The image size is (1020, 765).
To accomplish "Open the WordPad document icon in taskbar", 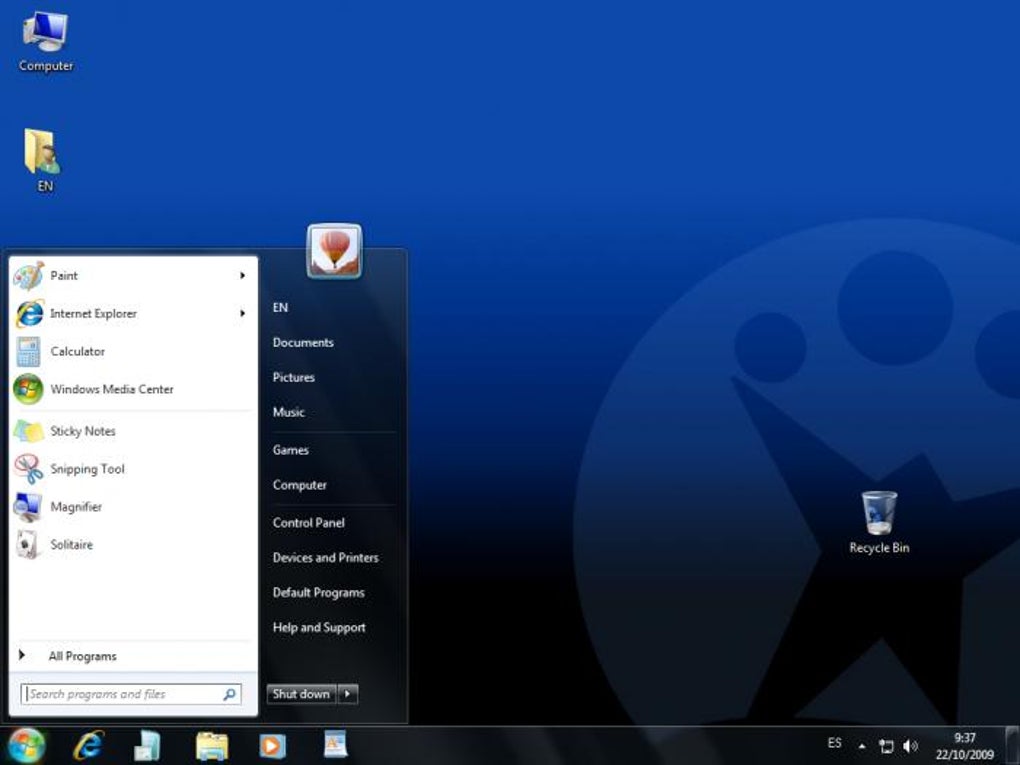I will (336, 745).
